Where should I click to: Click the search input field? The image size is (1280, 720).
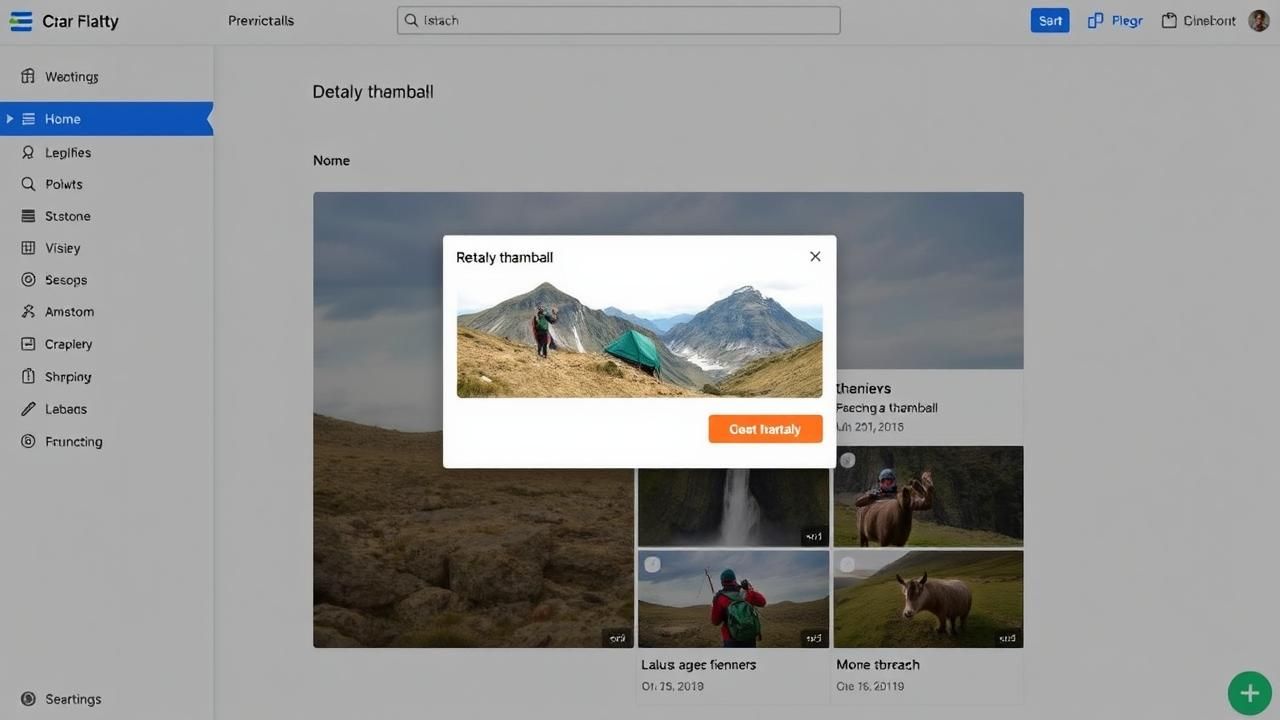pyautogui.click(x=618, y=21)
